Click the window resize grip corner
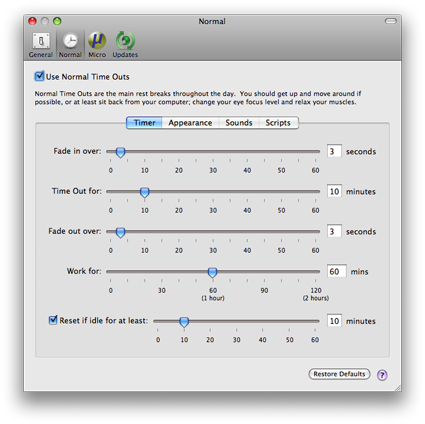Viewport: 425px width, 424px height. (x=398, y=388)
